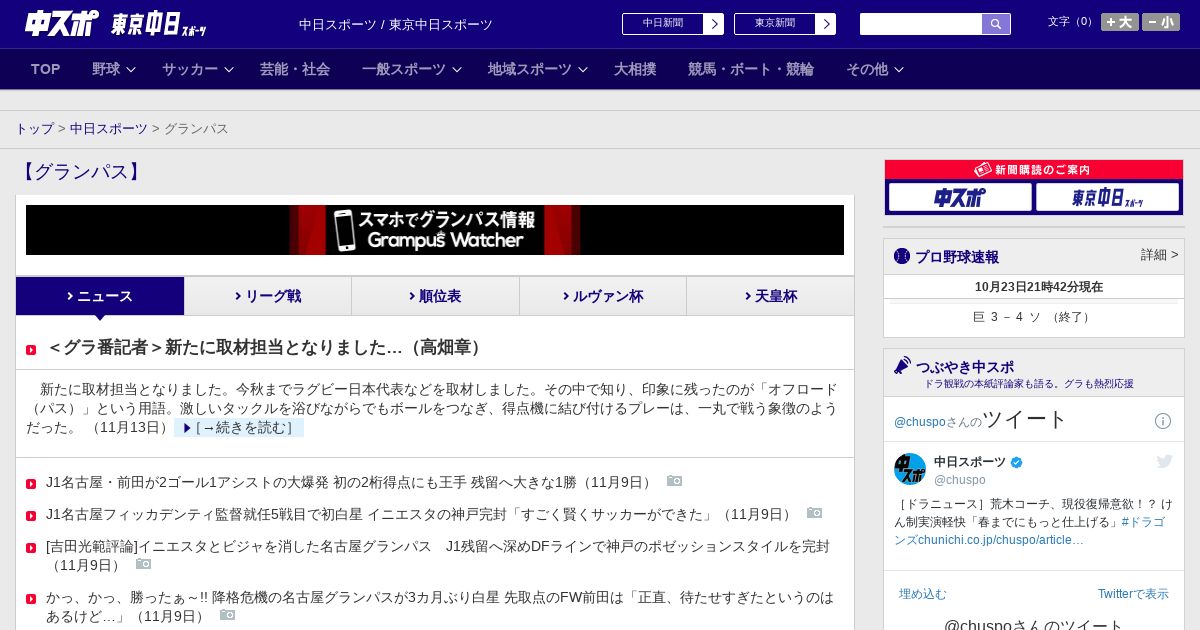Viewport: 1200px width, 630px height.
Task: Go to TOP in navigation bar
Action: [46, 69]
